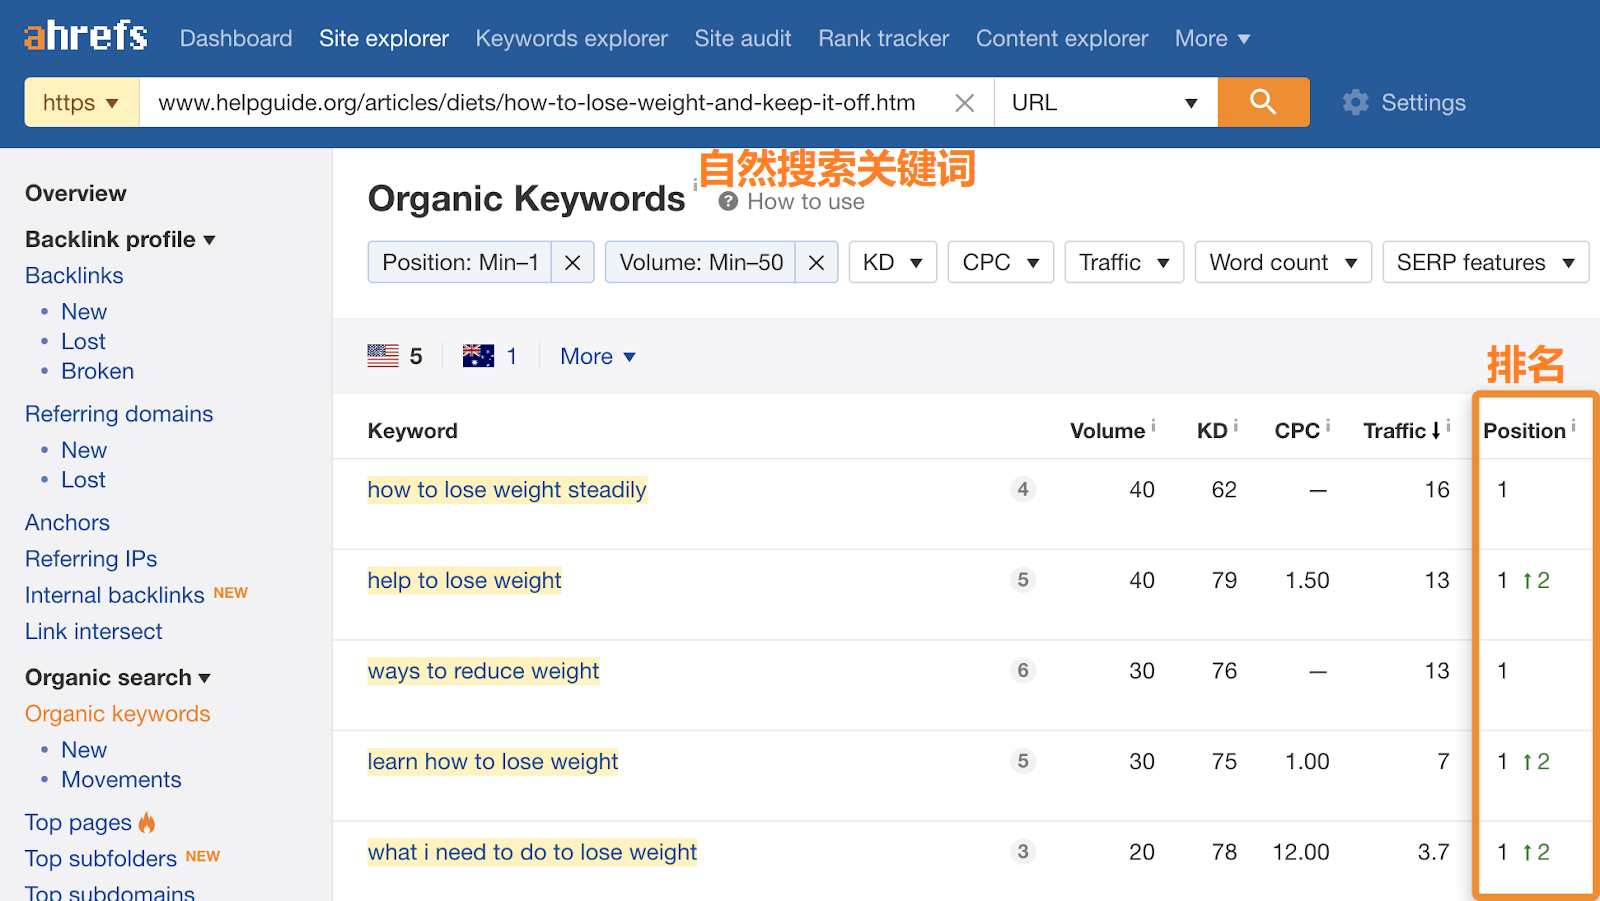Viewport: 1600px width, 901px height.
Task: Open the SERP features dropdown
Action: coord(1484,262)
